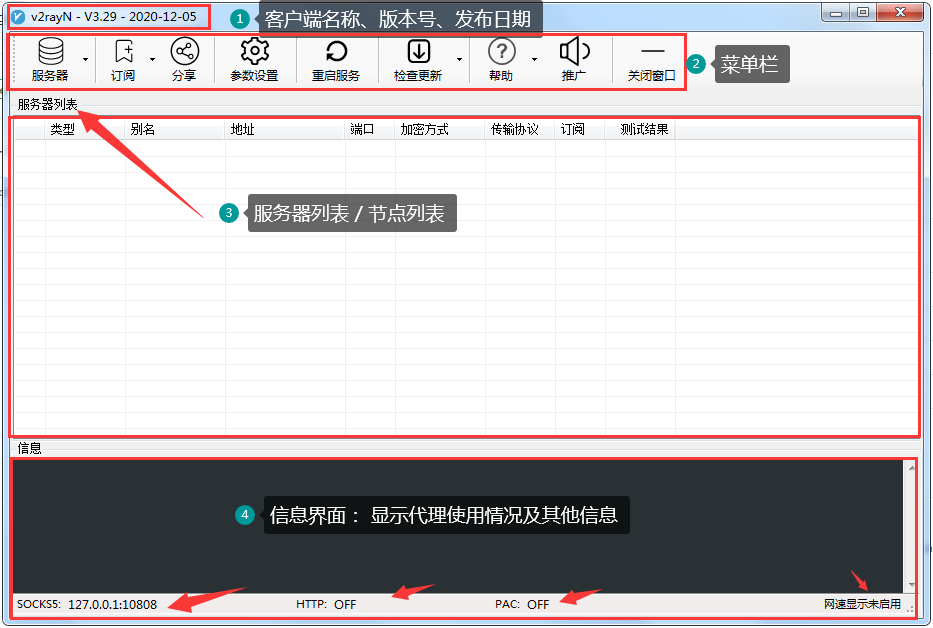This screenshot has width=933, height=628.
Task: Click the 测试结果 column header
Action: click(x=644, y=130)
